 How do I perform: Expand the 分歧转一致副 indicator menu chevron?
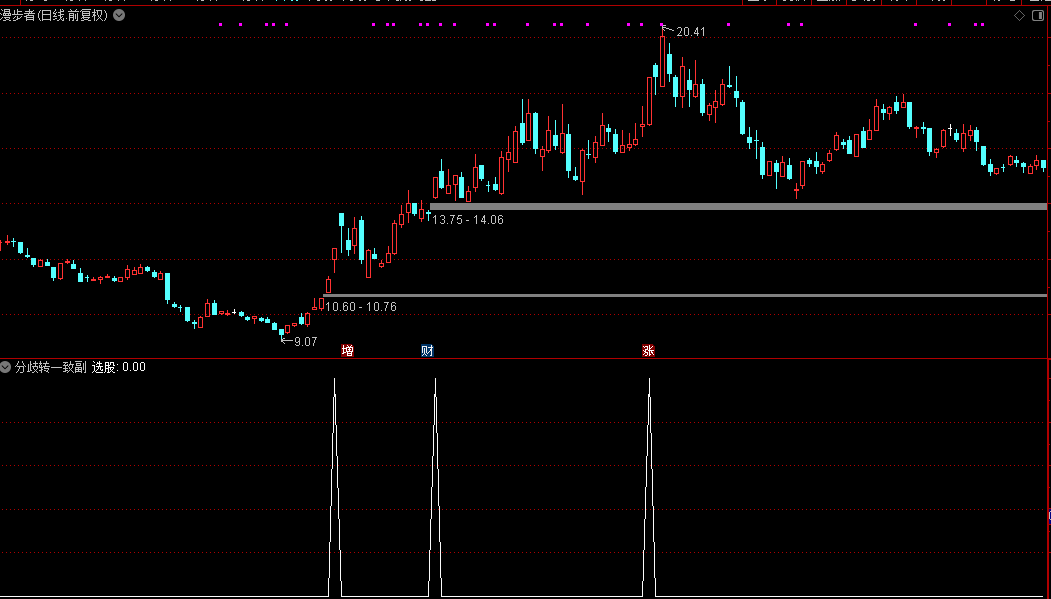(x=6, y=367)
